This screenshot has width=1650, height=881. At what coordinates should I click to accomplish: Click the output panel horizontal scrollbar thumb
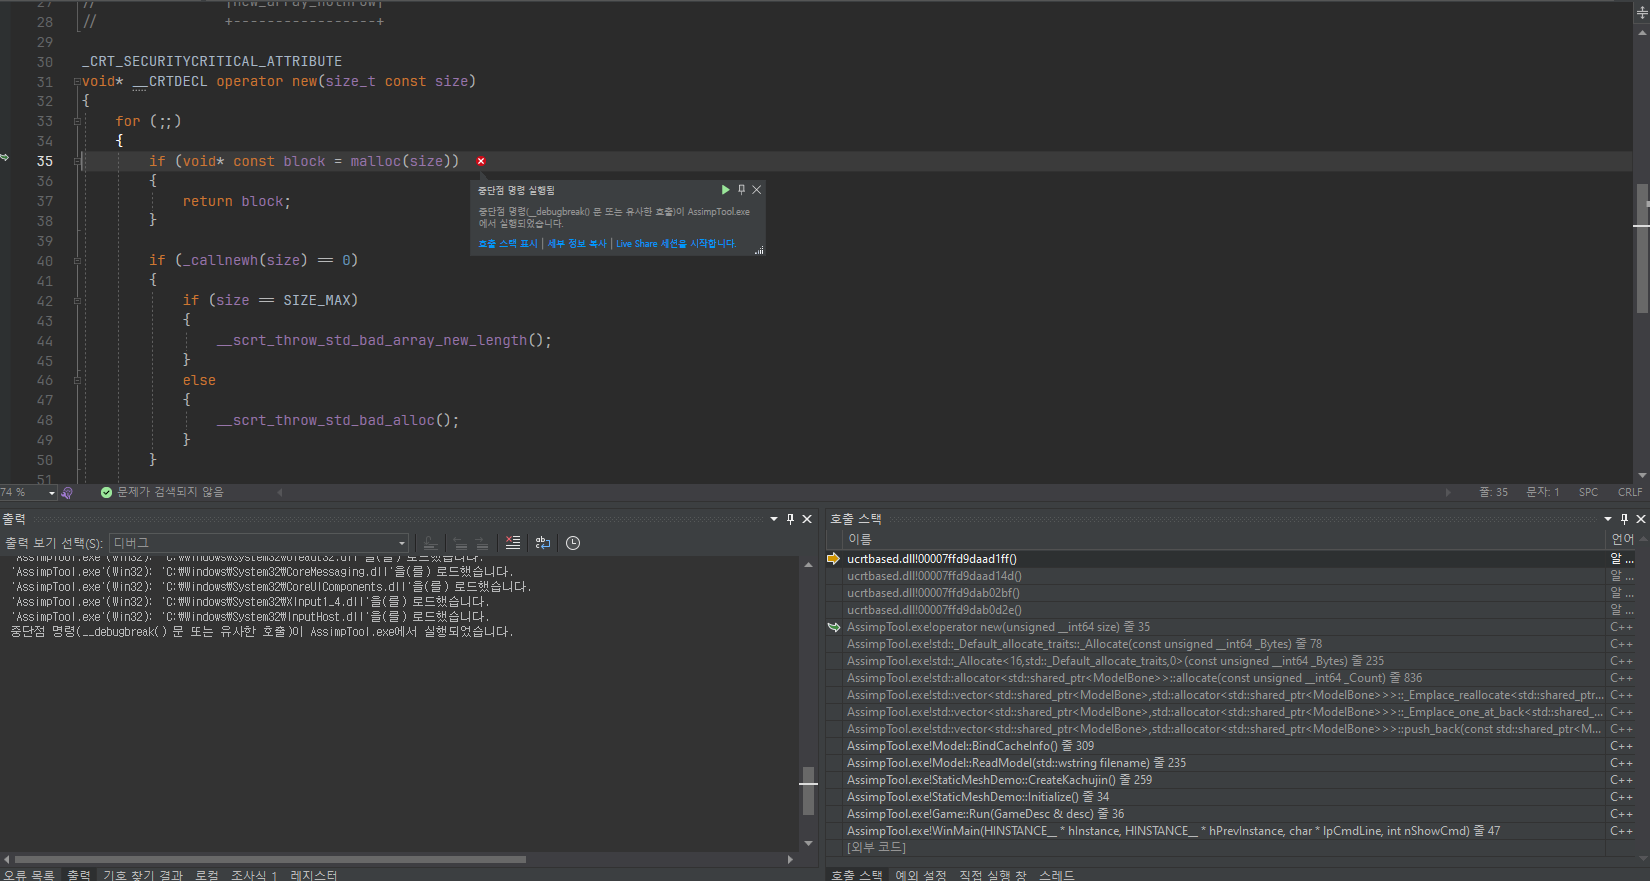(x=270, y=859)
